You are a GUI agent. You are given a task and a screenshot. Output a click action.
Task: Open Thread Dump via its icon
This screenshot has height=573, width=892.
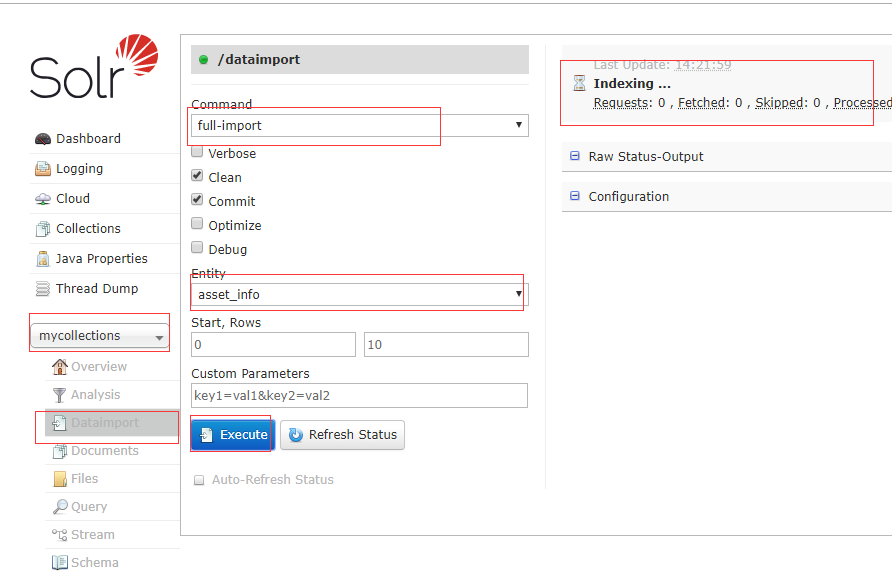[42, 289]
